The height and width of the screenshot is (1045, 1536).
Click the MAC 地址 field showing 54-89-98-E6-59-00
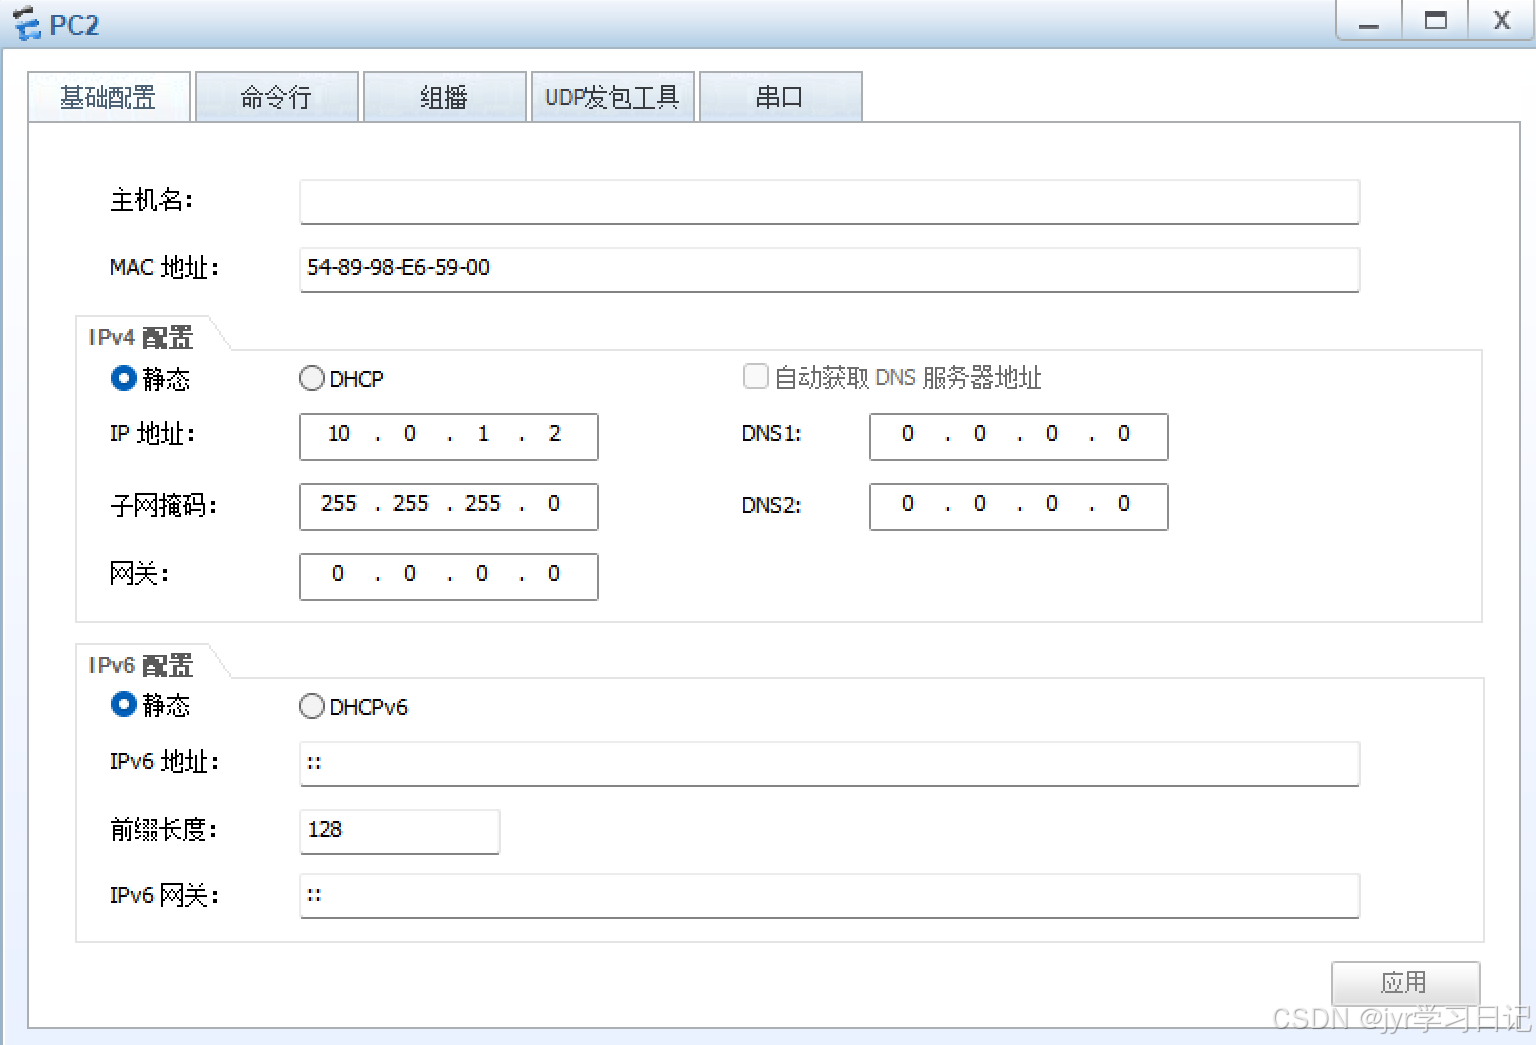[x=829, y=270]
